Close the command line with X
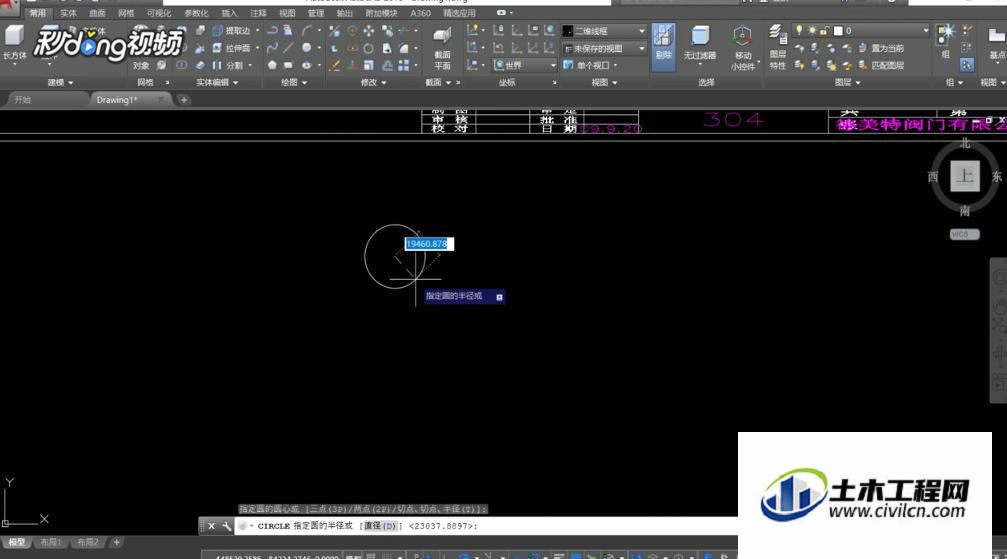 click(x=211, y=526)
